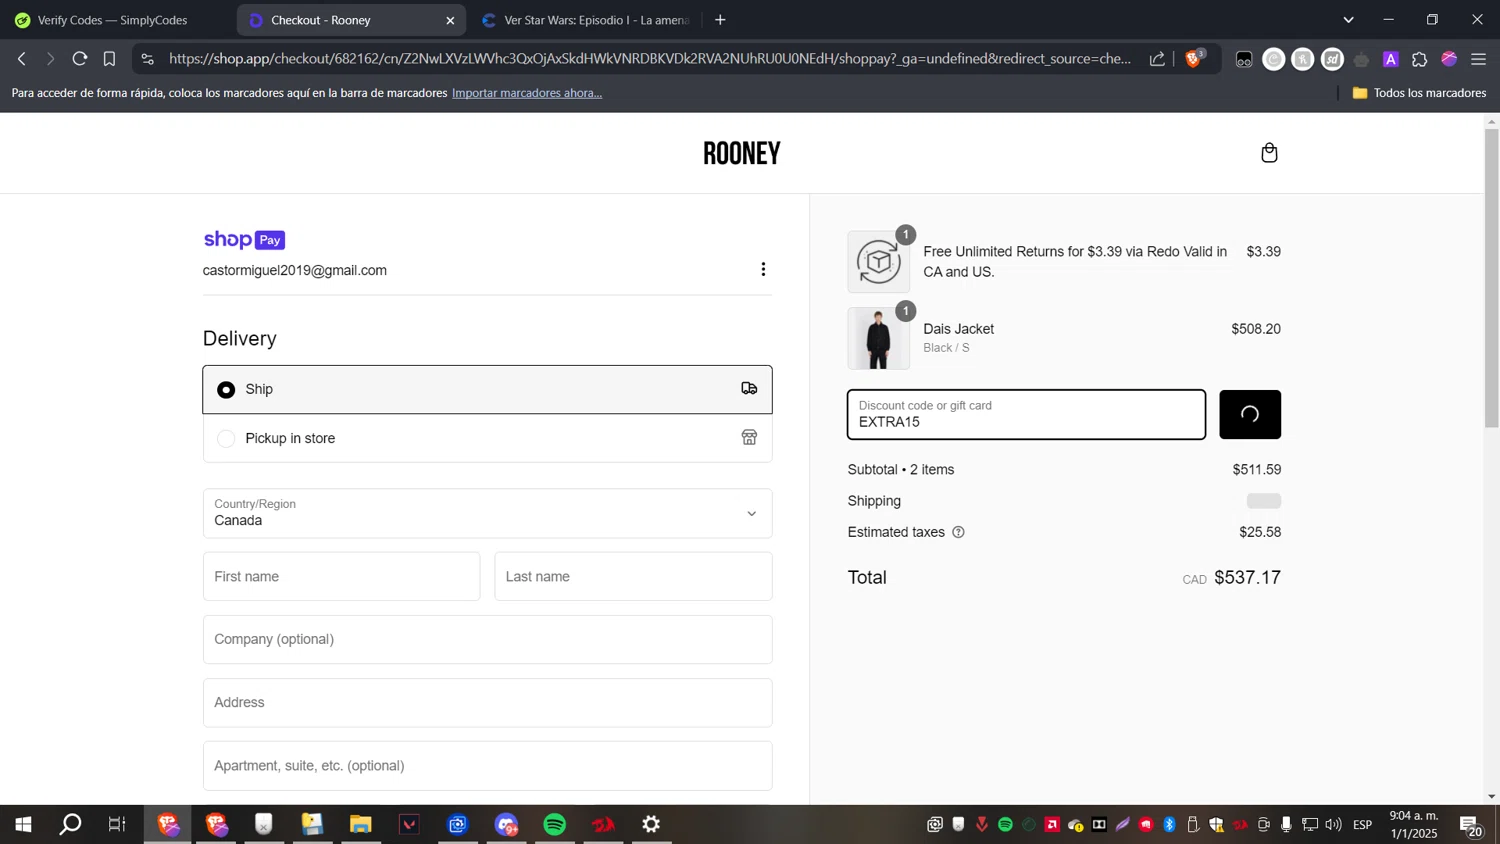Click the castormiguel2019@gmail.com email text

point(295,271)
